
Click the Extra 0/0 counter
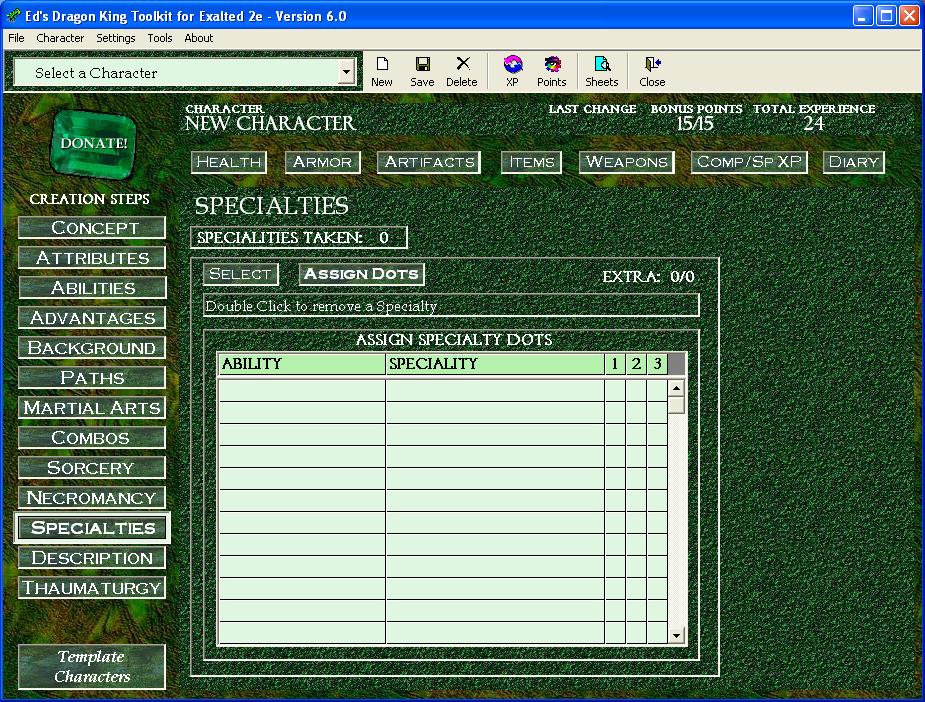[648, 277]
